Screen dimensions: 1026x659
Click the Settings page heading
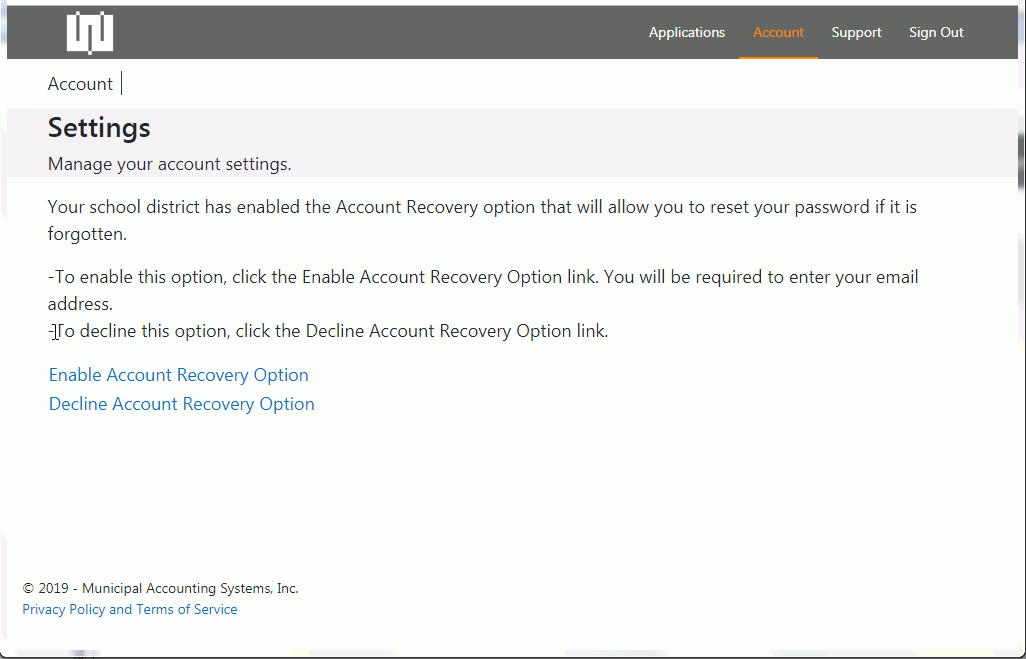coord(99,128)
